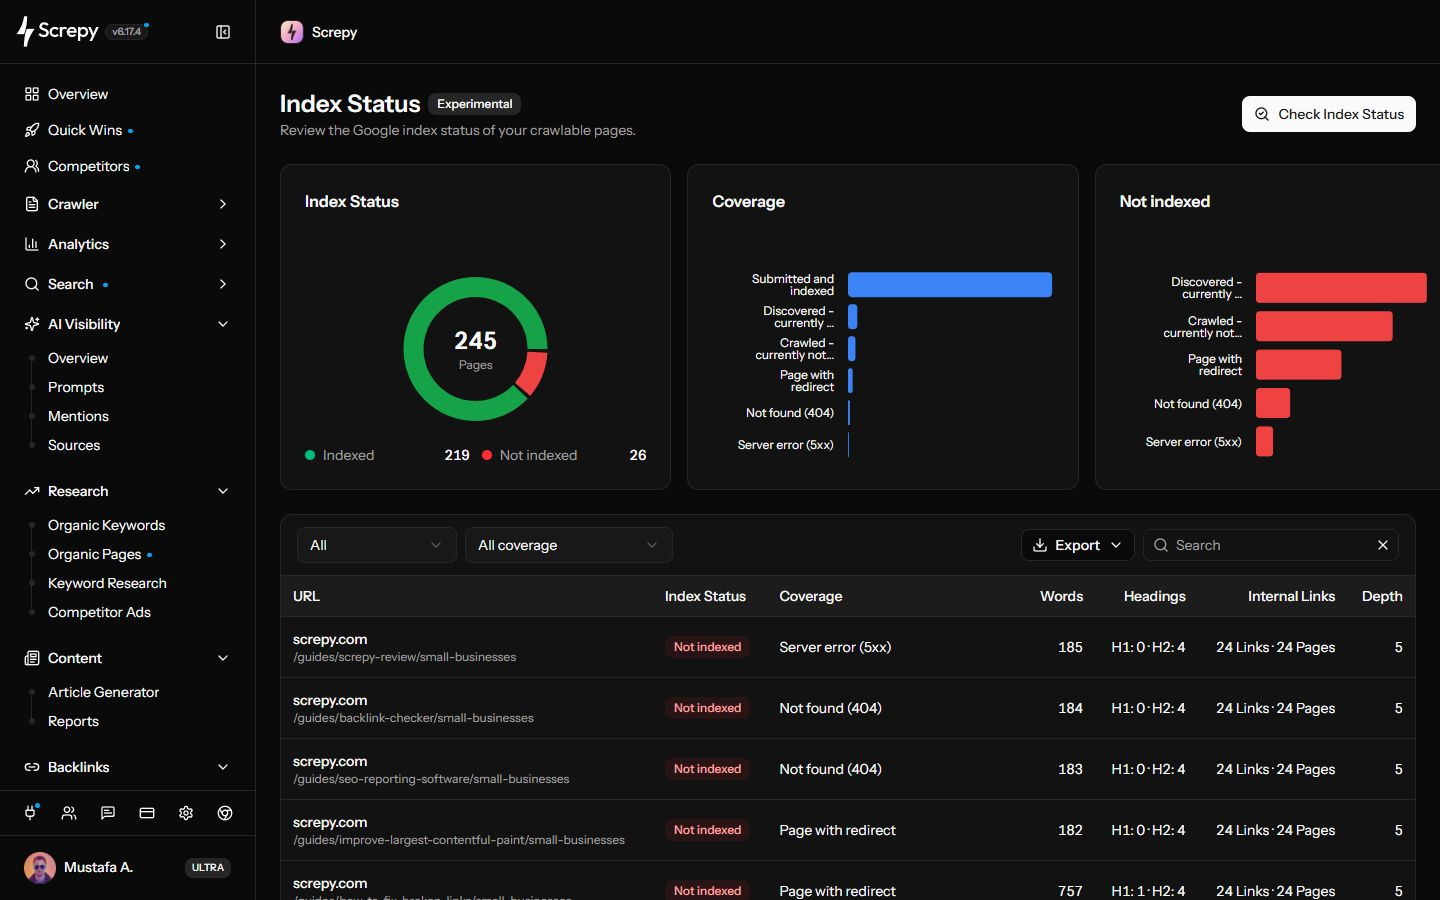Image resolution: width=1440 pixels, height=900 pixels.
Task: Click Check Index Status button
Action: [x=1329, y=114]
